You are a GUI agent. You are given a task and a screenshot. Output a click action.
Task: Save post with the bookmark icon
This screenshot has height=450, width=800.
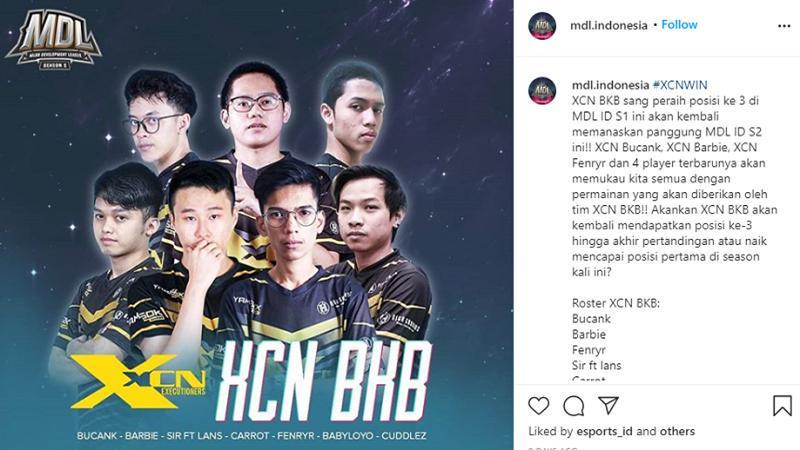[x=782, y=406]
